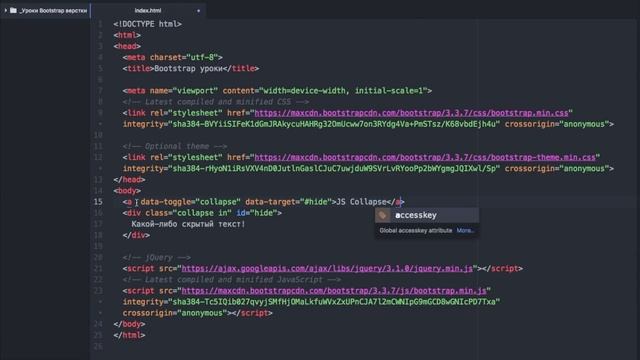This screenshot has width=640, height=360.
Task: Click the id="hide" attribute
Action: (x=256, y=213)
